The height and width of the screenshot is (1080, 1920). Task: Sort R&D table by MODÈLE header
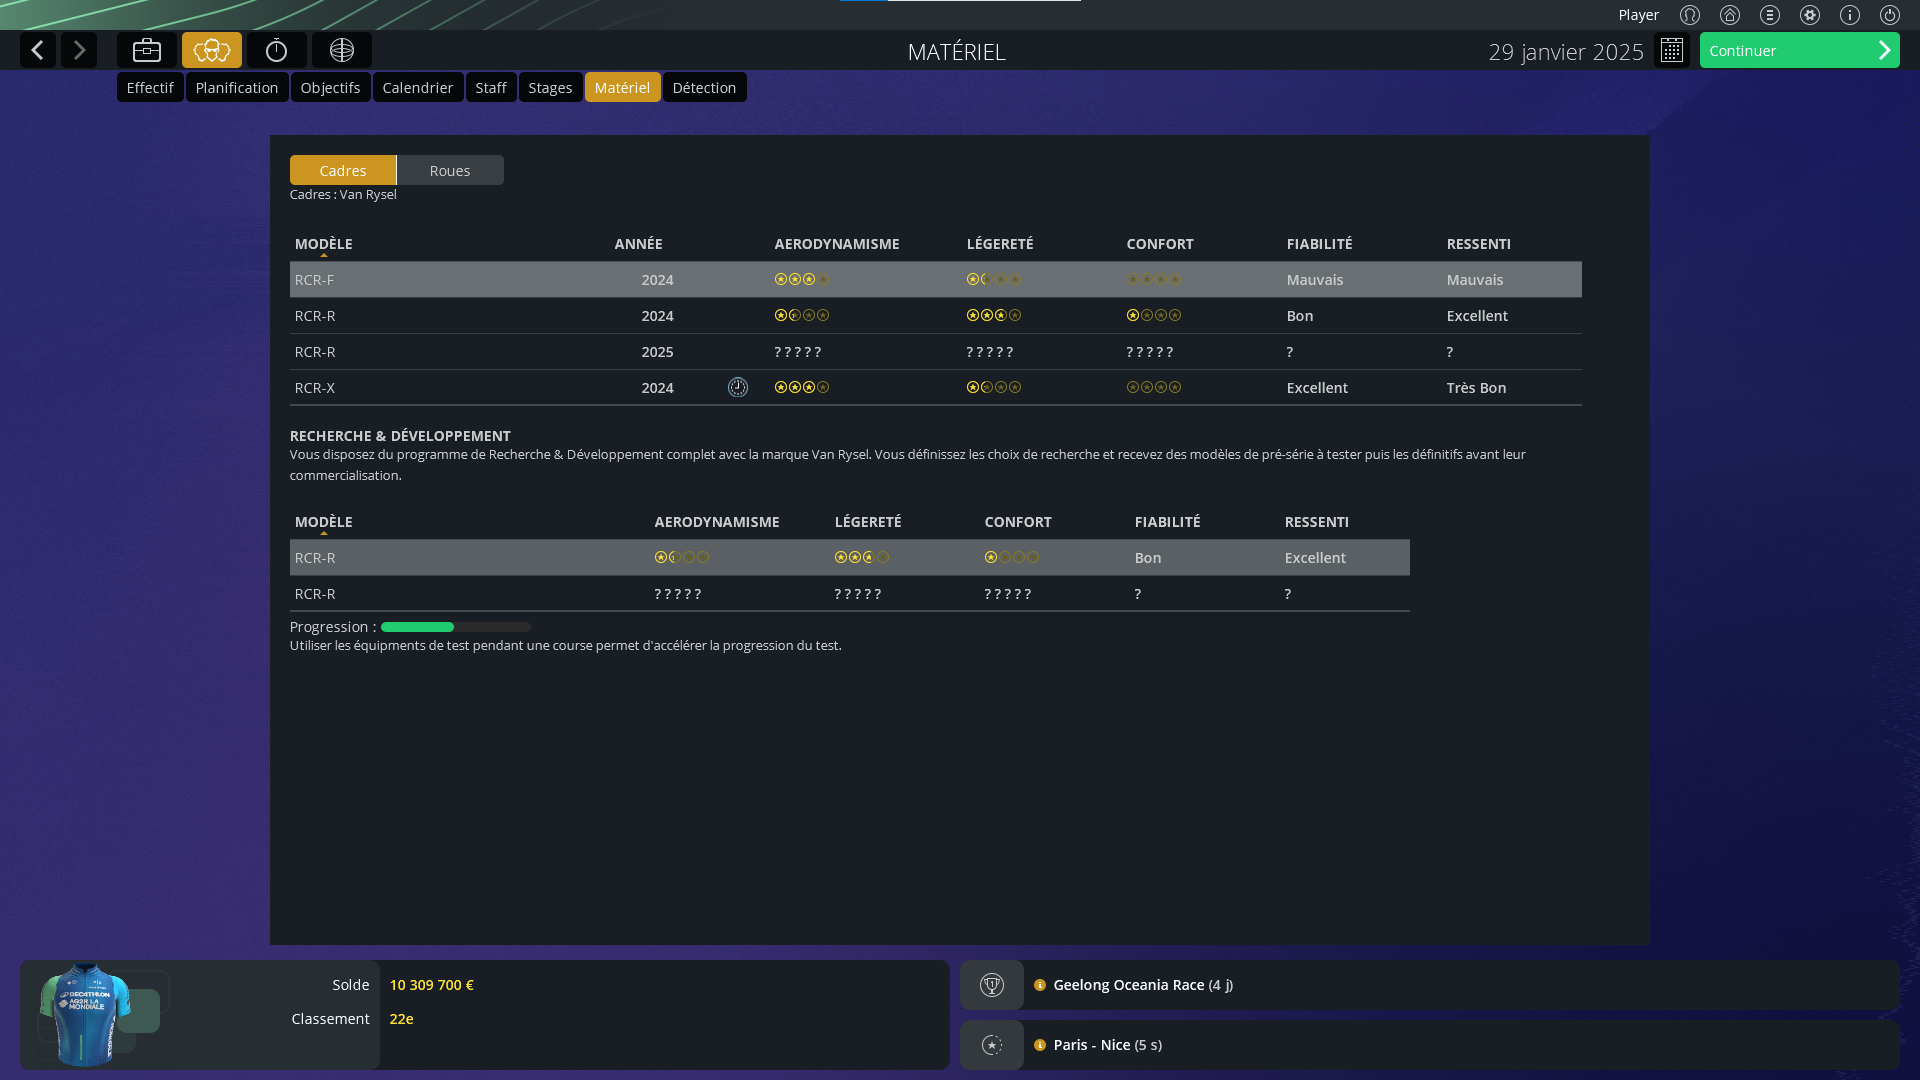(323, 522)
